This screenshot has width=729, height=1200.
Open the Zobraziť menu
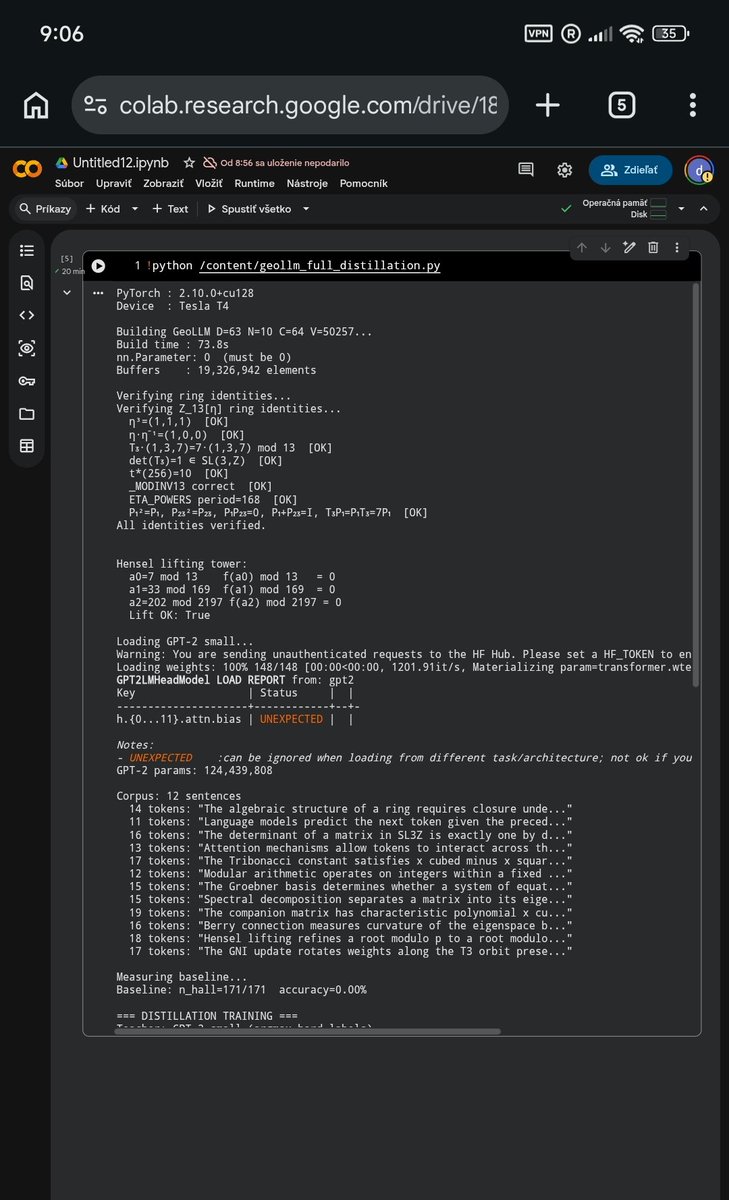point(163,183)
